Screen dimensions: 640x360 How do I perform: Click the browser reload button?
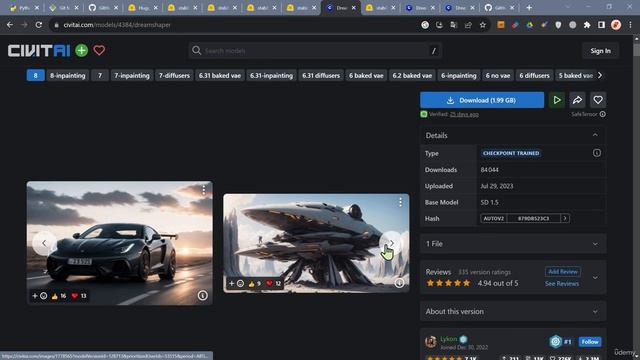(x=39, y=25)
